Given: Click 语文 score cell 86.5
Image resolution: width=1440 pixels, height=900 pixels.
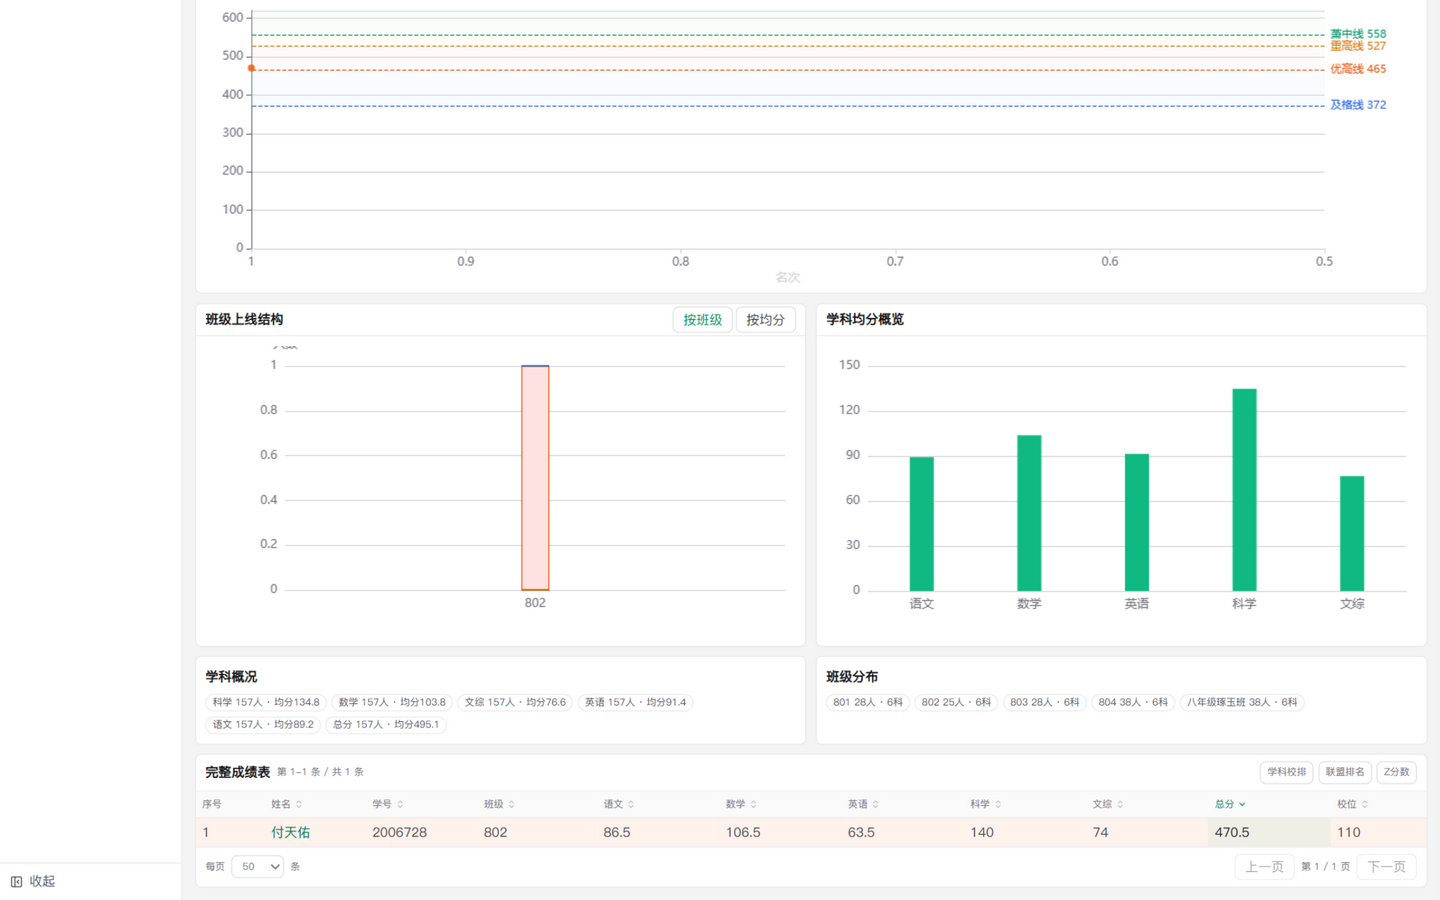Looking at the screenshot, I should (617, 832).
